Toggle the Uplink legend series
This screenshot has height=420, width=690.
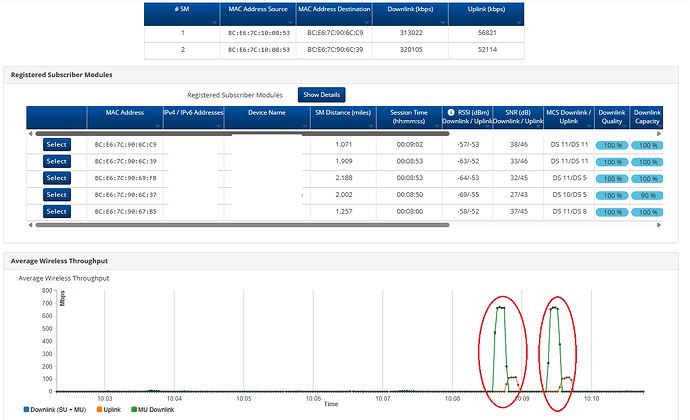[106, 411]
